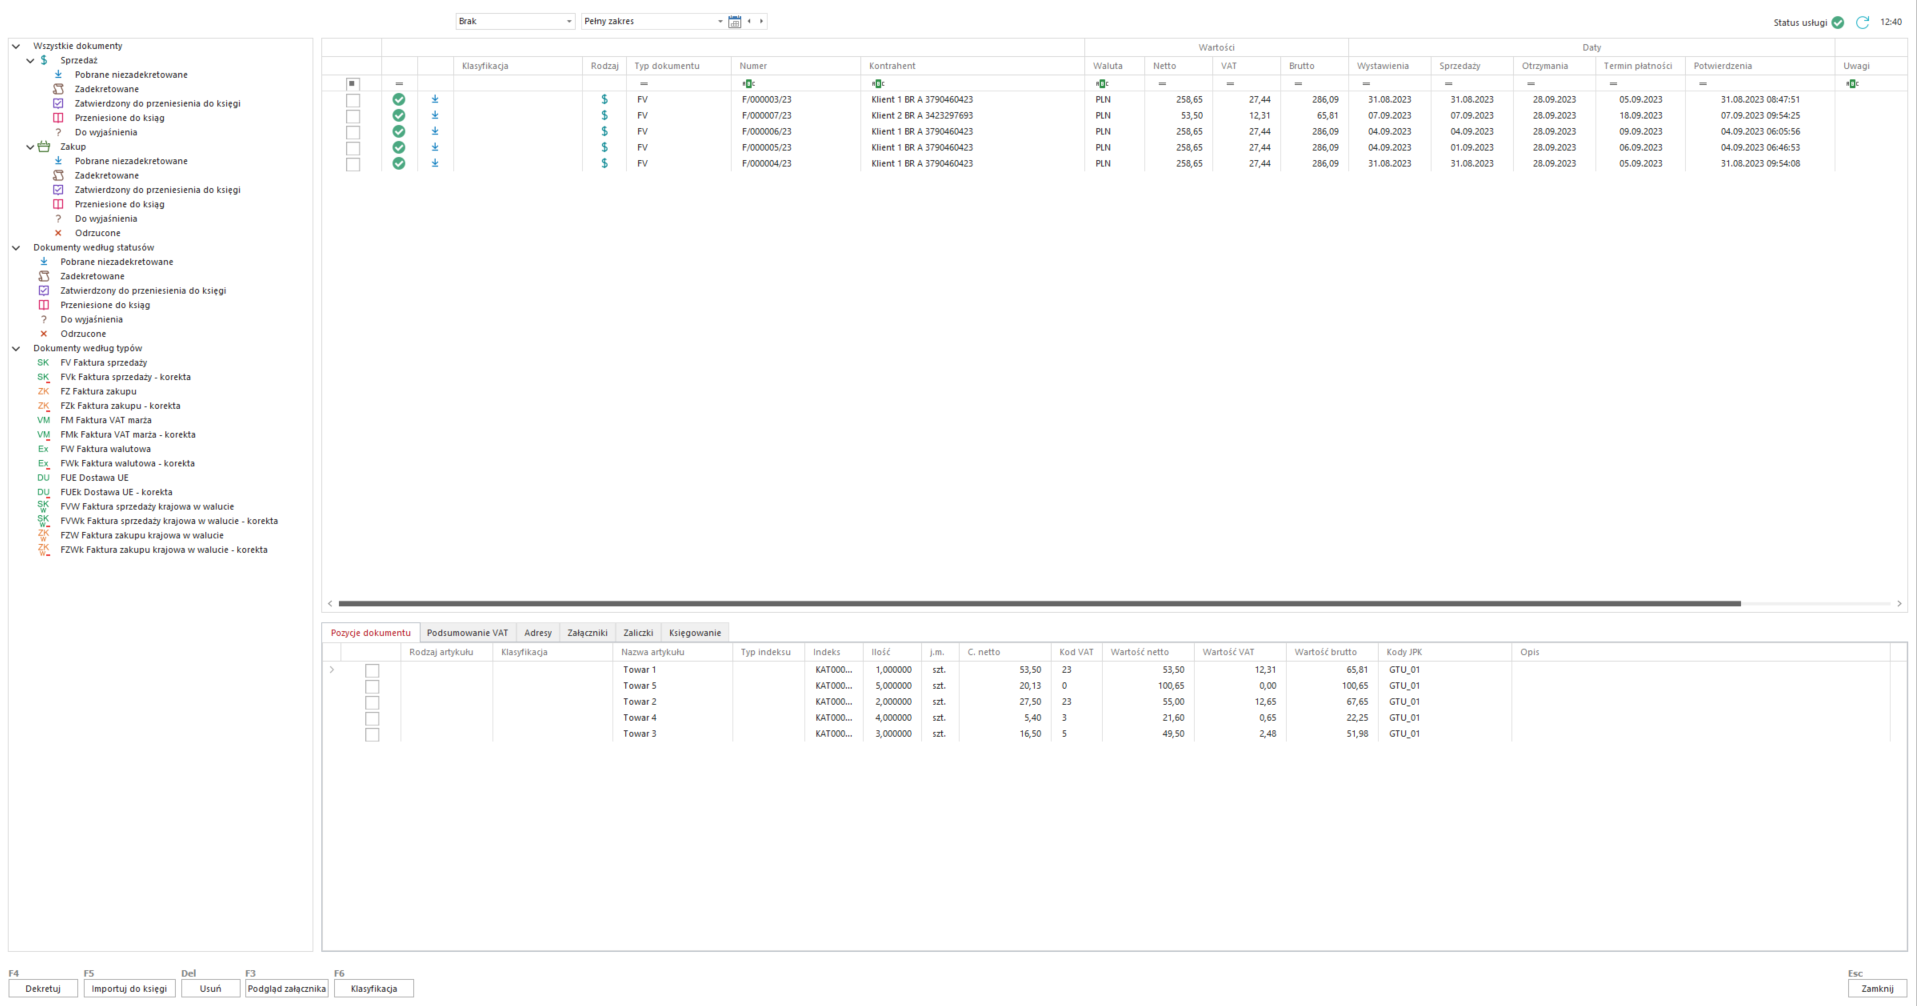Click the Klasyfikacja button at the bottom
The height and width of the screenshot is (1006, 1917).
pyautogui.click(x=374, y=989)
